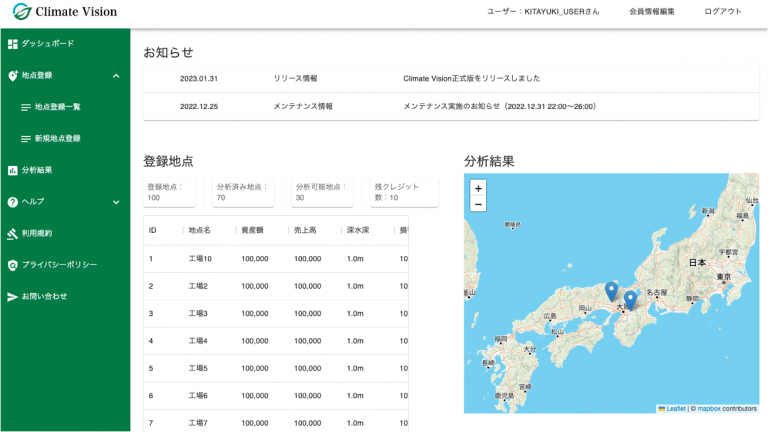Zoom out the map with minus button
The width and height of the screenshot is (768, 432).
point(478,204)
